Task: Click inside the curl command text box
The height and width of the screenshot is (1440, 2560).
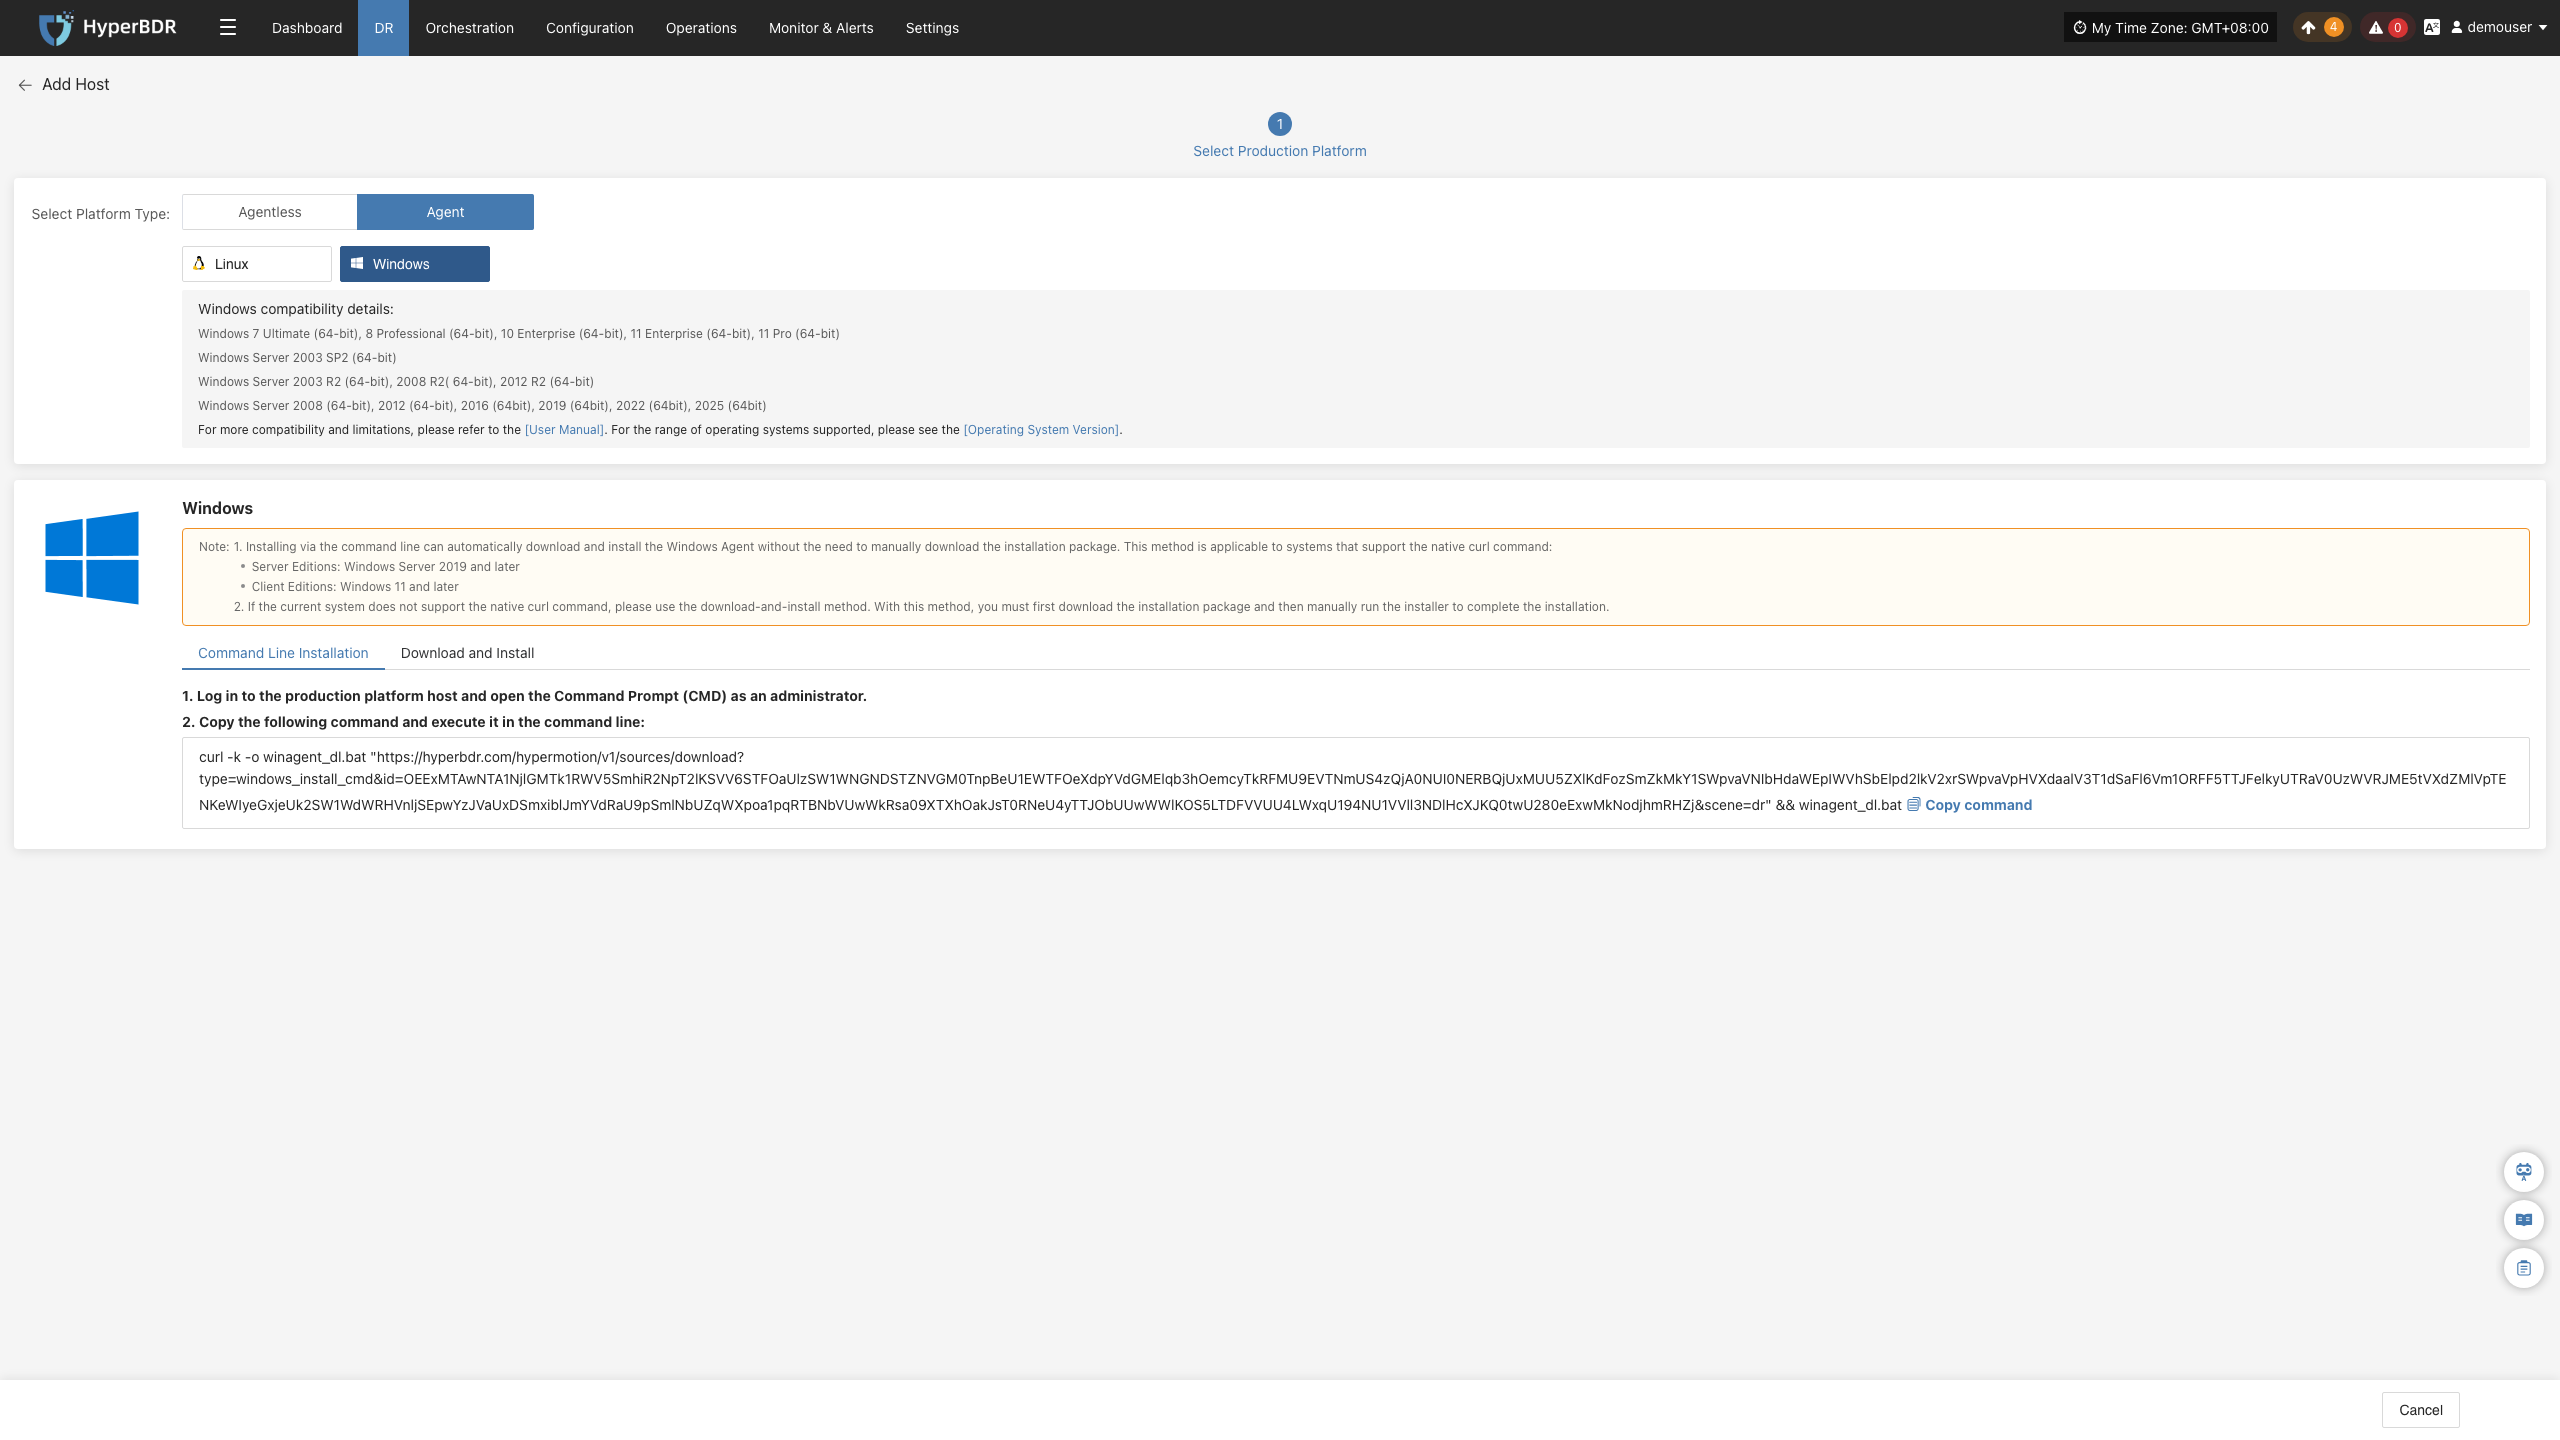Action: pos(1355,782)
